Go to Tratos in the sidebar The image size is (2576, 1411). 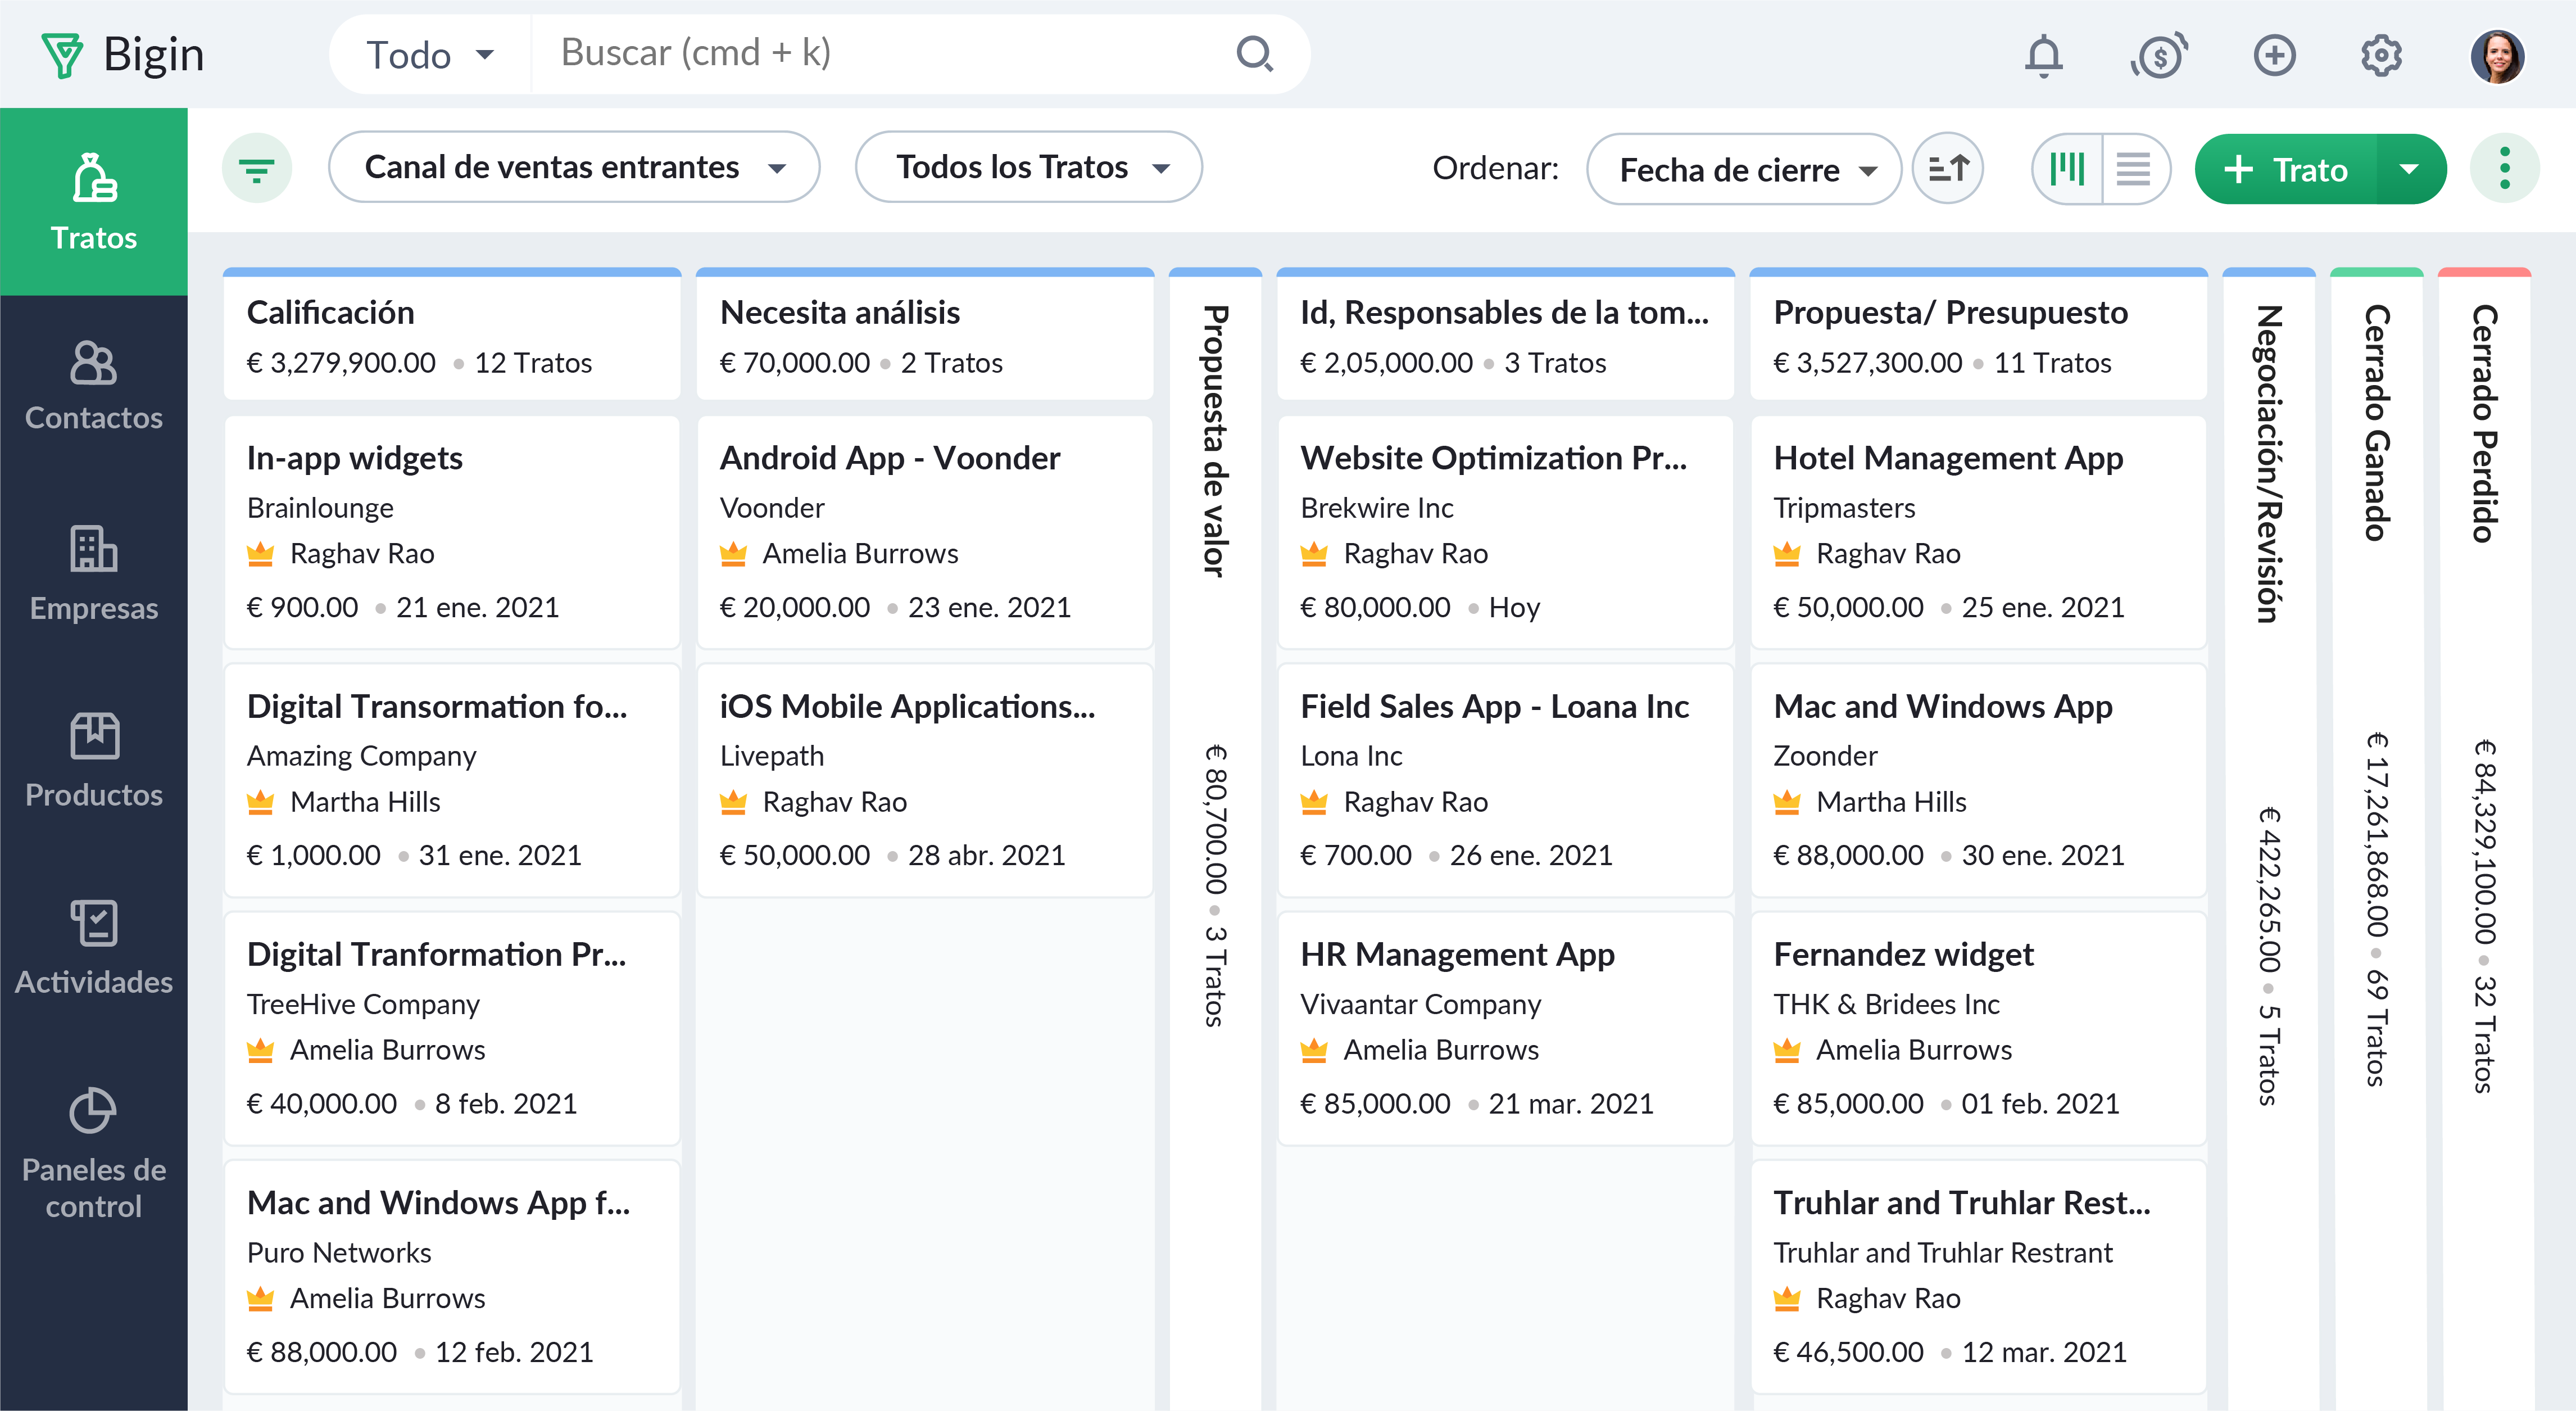tap(94, 201)
